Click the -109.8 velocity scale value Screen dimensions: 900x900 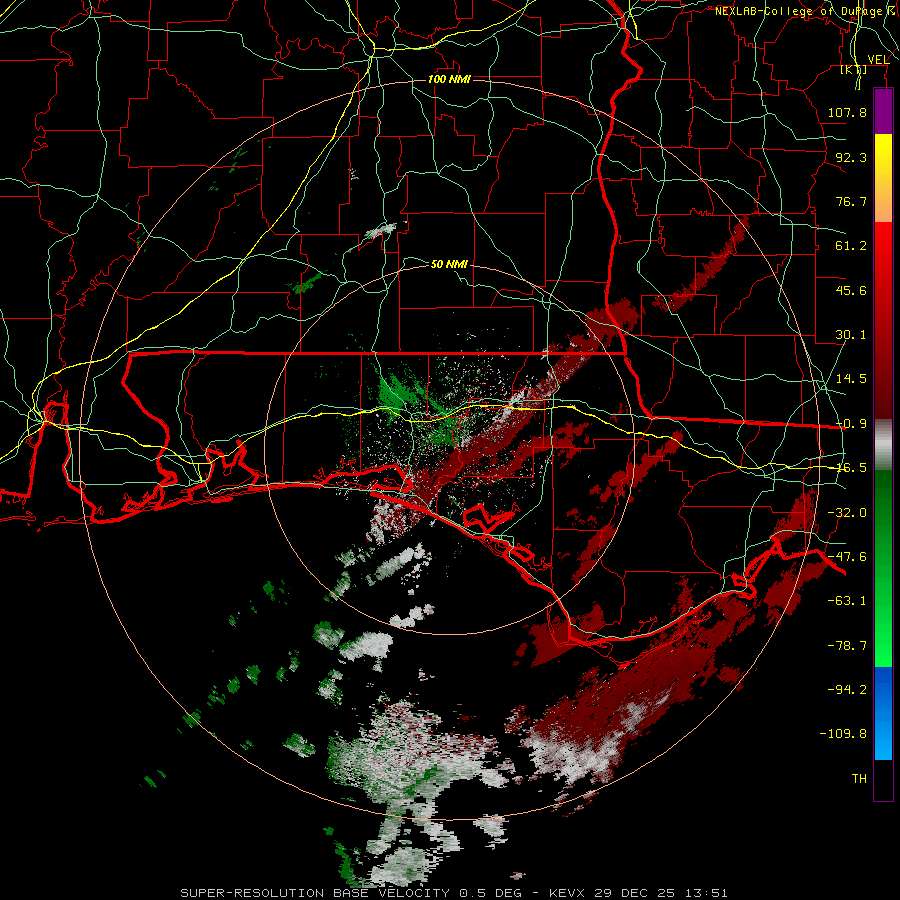click(x=843, y=734)
